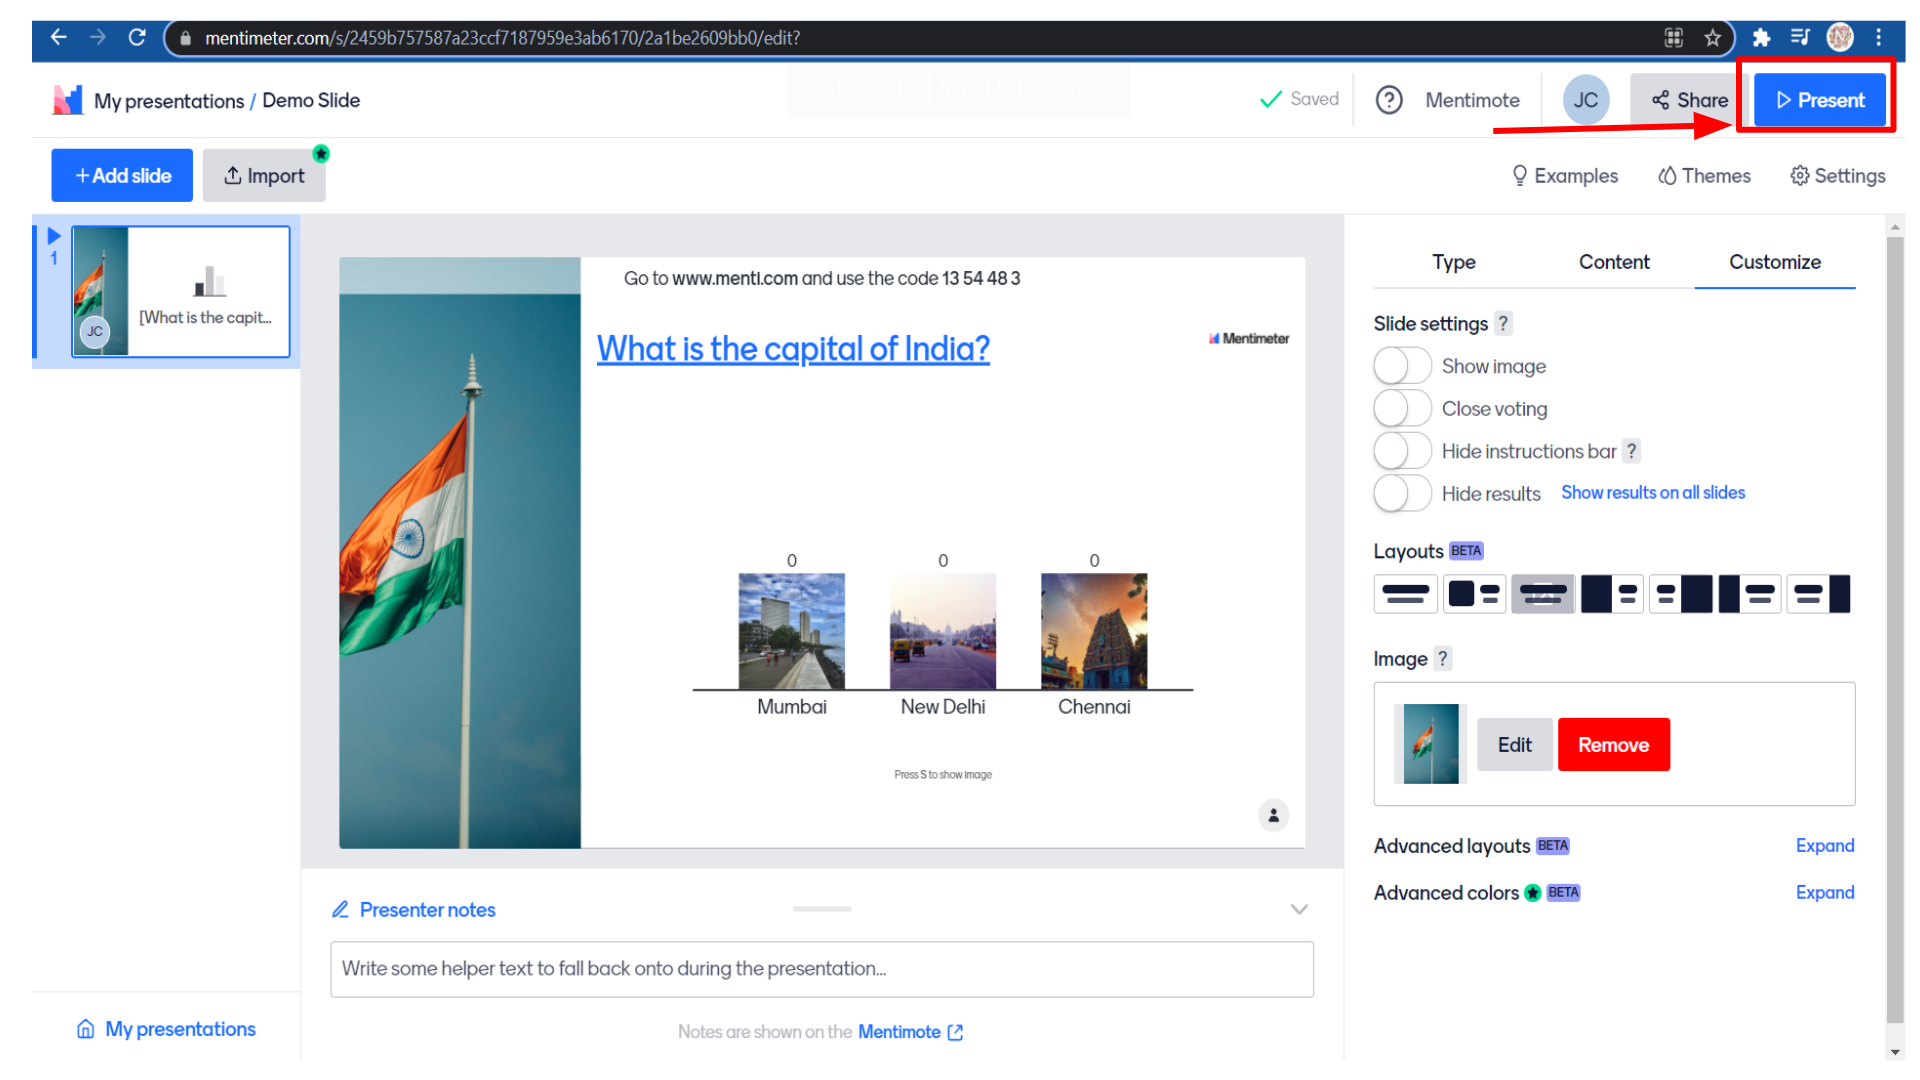Open browser extensions puzzle icon
This screenshot has width=1920, height=1080.
tap(1761, 38)
